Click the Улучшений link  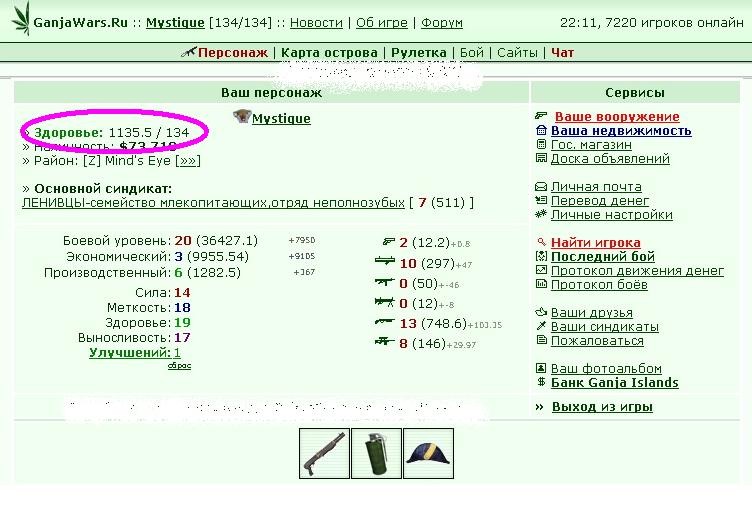pos(130,353)
